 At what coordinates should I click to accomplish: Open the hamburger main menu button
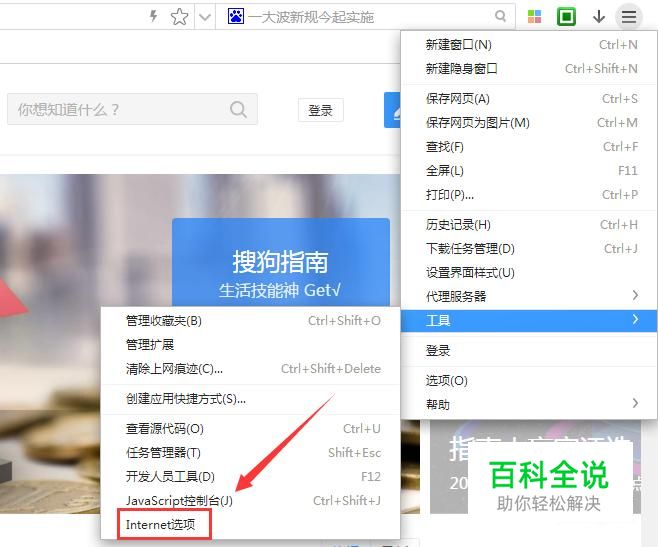point(629,17)
